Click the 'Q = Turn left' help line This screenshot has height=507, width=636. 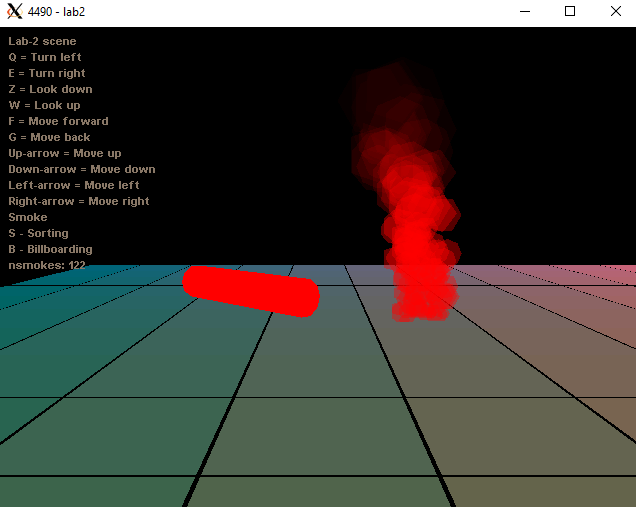click(x=45, y=57)
